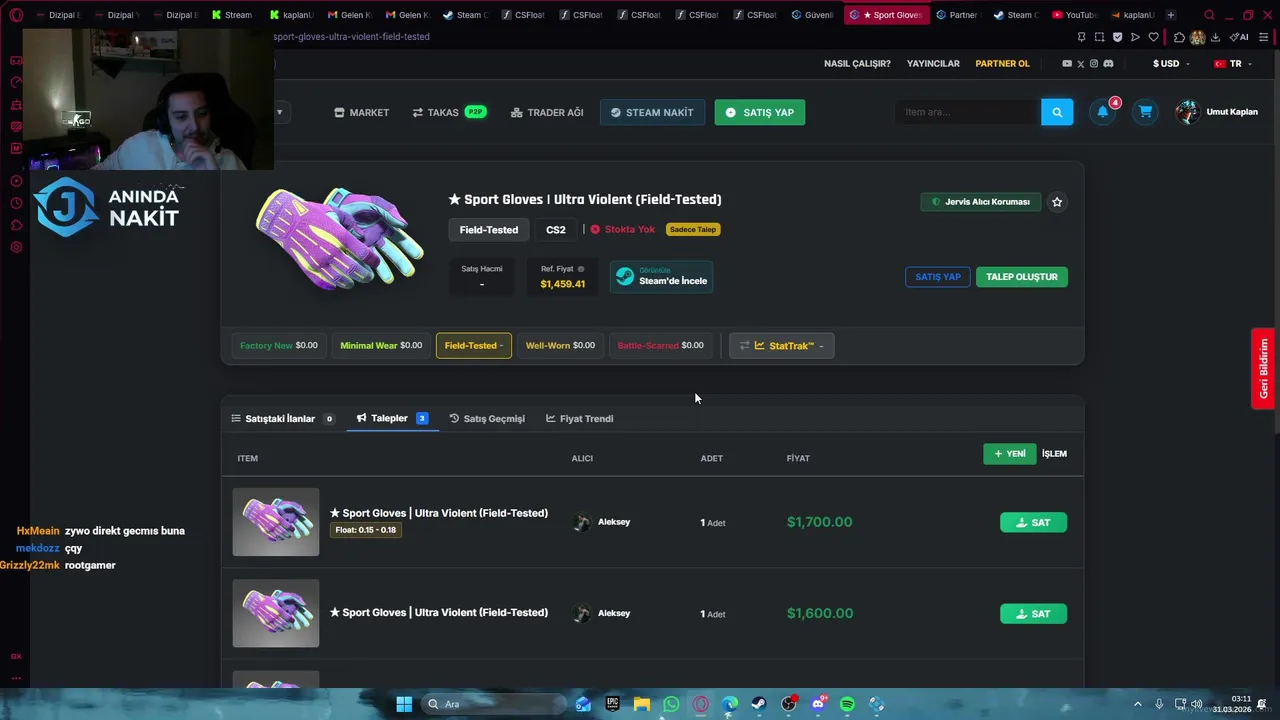Screen dimensions: 1280x720
Task: Open Spotify from the Windows taskbar
Action: pos(847,704)
